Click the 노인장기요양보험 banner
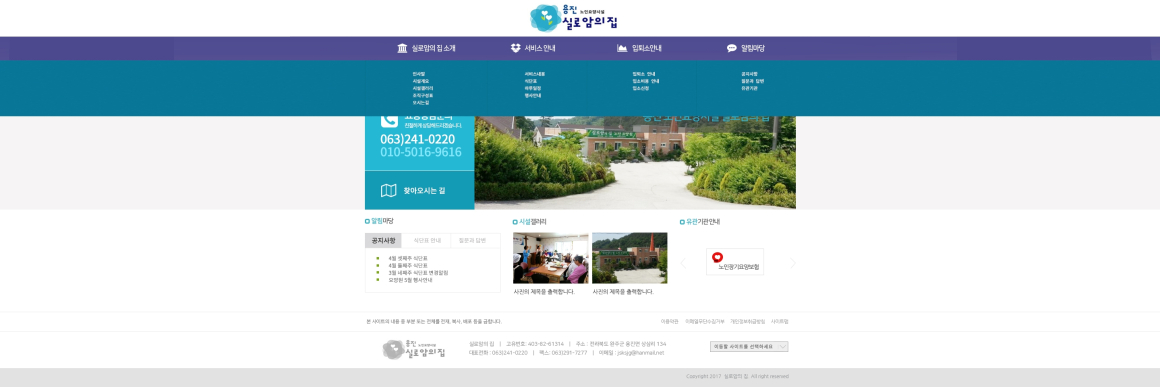Viewport: 1160px width, 387px height. [735, 262]
